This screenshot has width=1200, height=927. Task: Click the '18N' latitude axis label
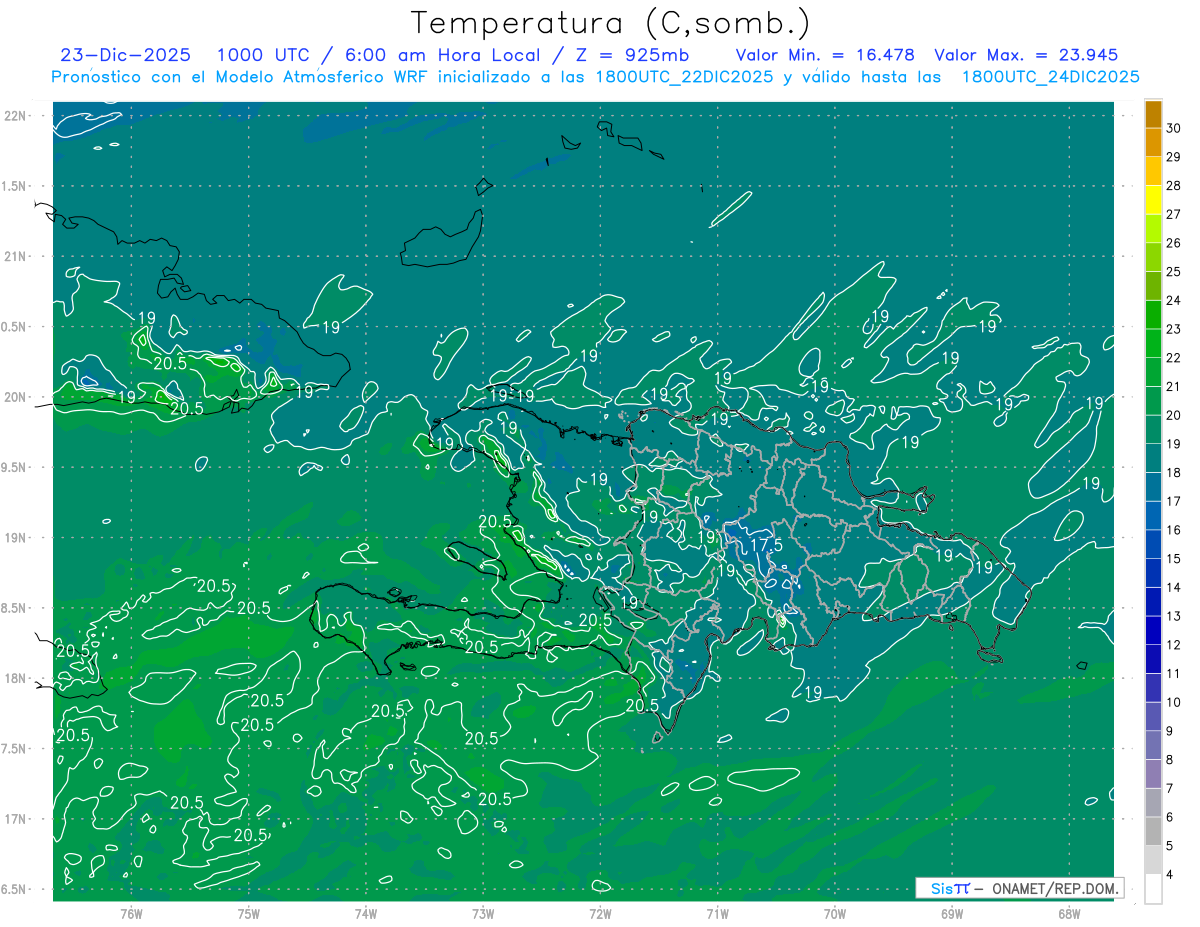coord(17,678)
